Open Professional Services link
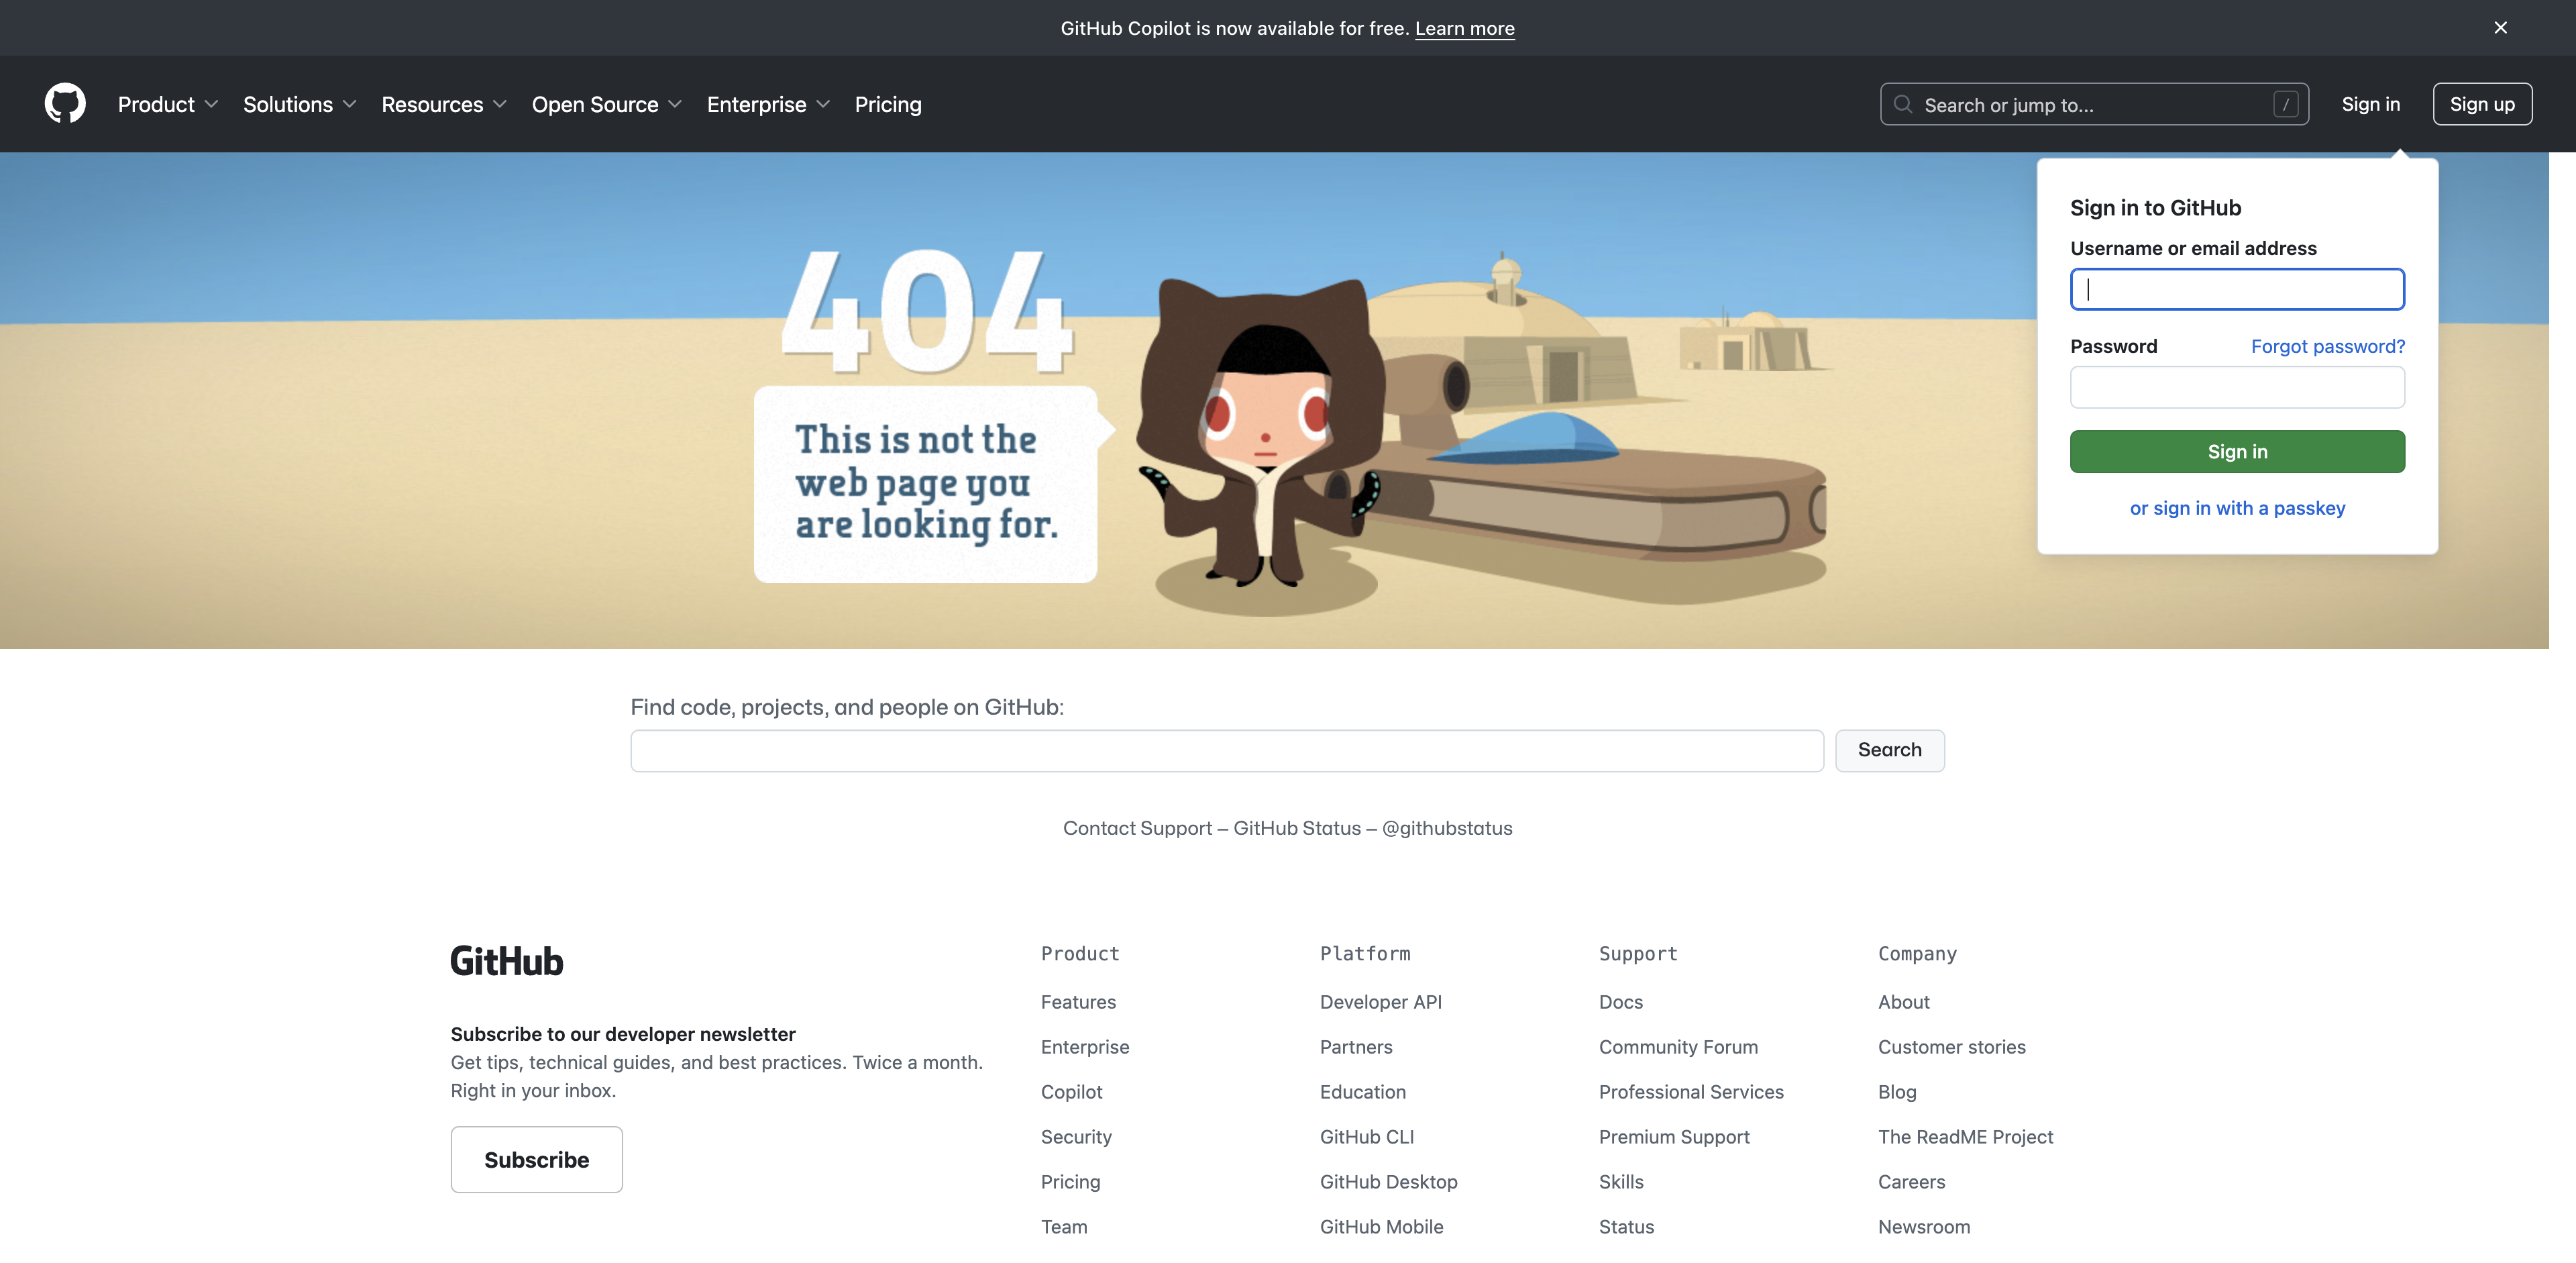2576x1263 pixels. 1691,1092
